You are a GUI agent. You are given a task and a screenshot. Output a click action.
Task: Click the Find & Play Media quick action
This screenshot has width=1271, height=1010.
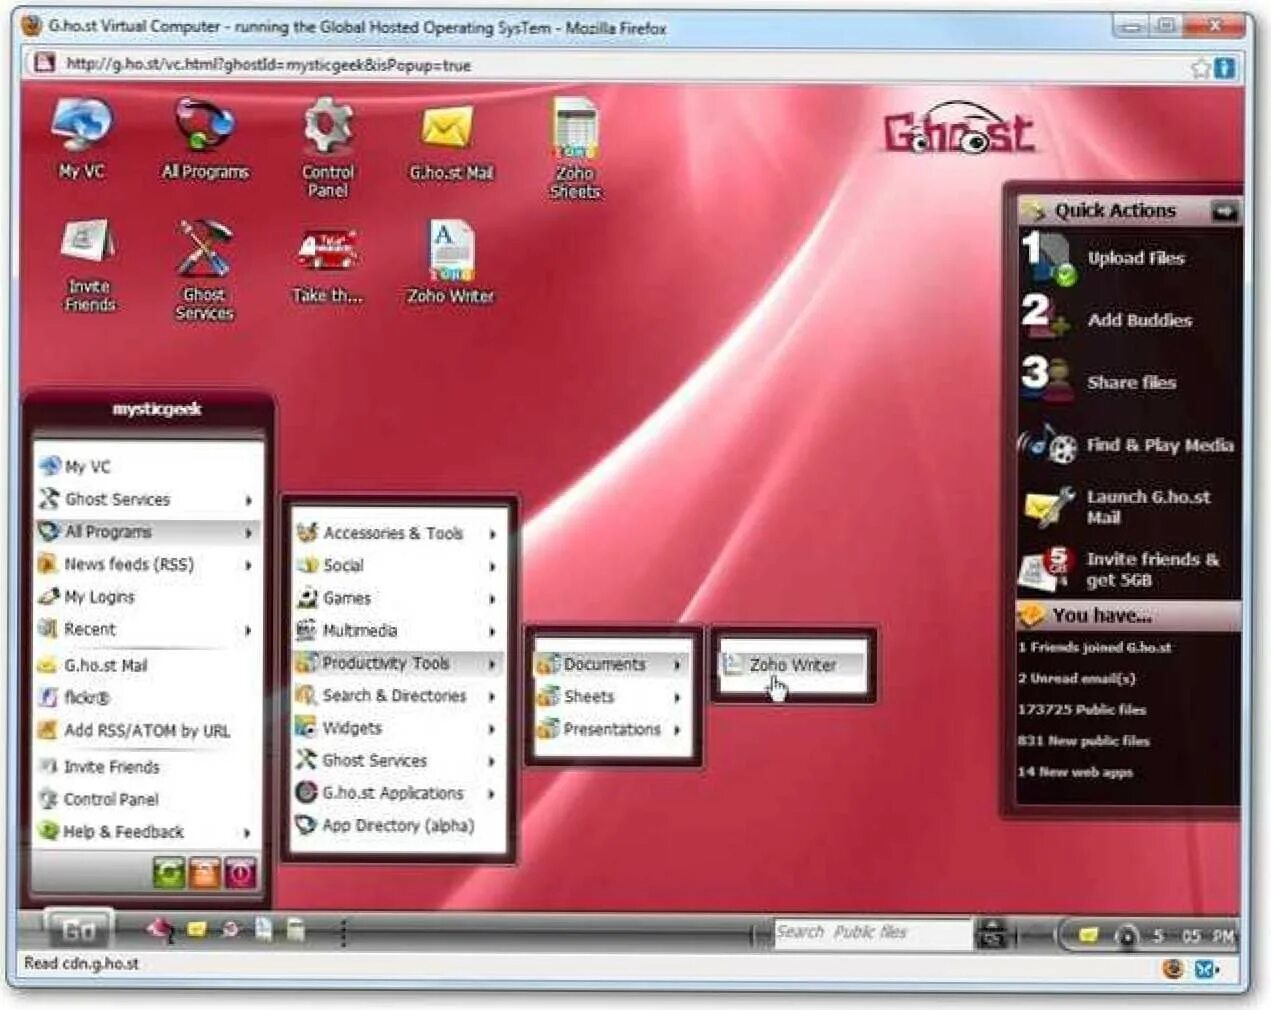coord(1126,445)
